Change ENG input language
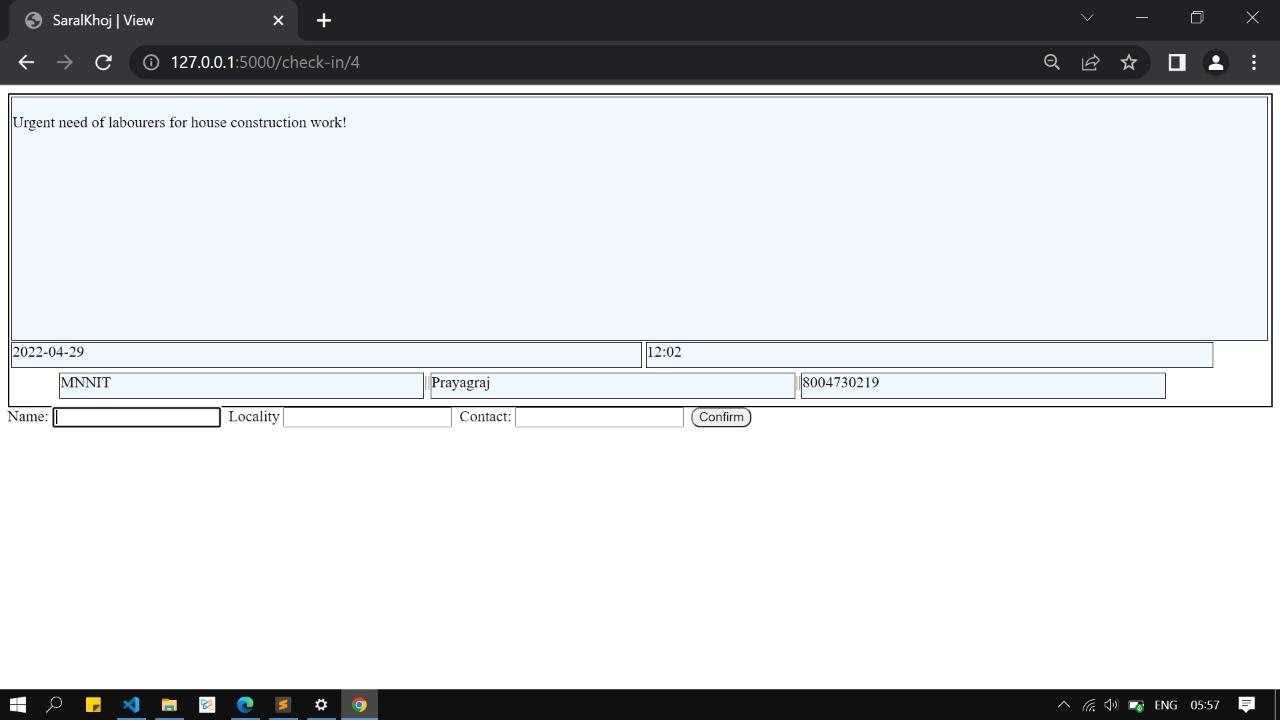 click(1166, 705)
